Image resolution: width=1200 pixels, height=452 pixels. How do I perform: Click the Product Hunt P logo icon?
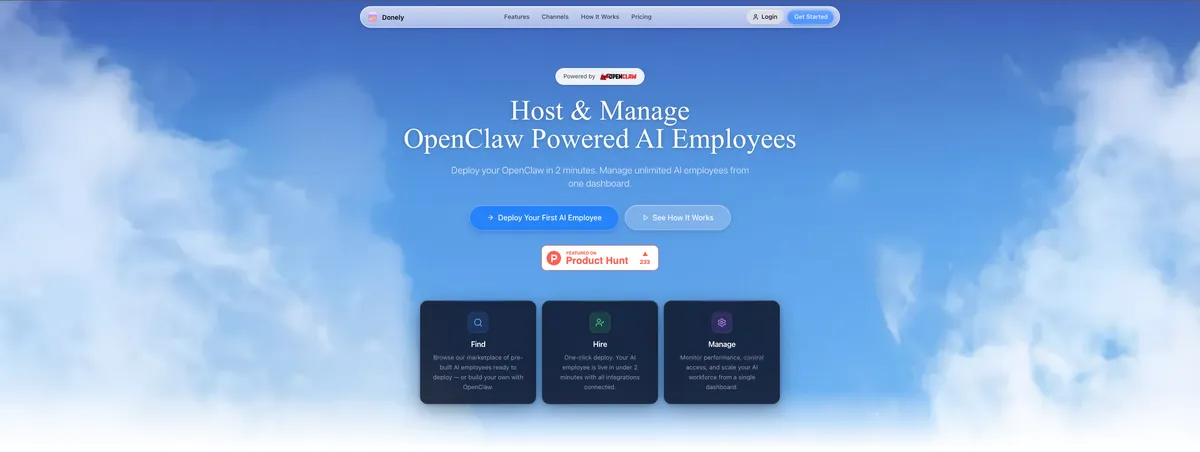(x=554, y=258)
